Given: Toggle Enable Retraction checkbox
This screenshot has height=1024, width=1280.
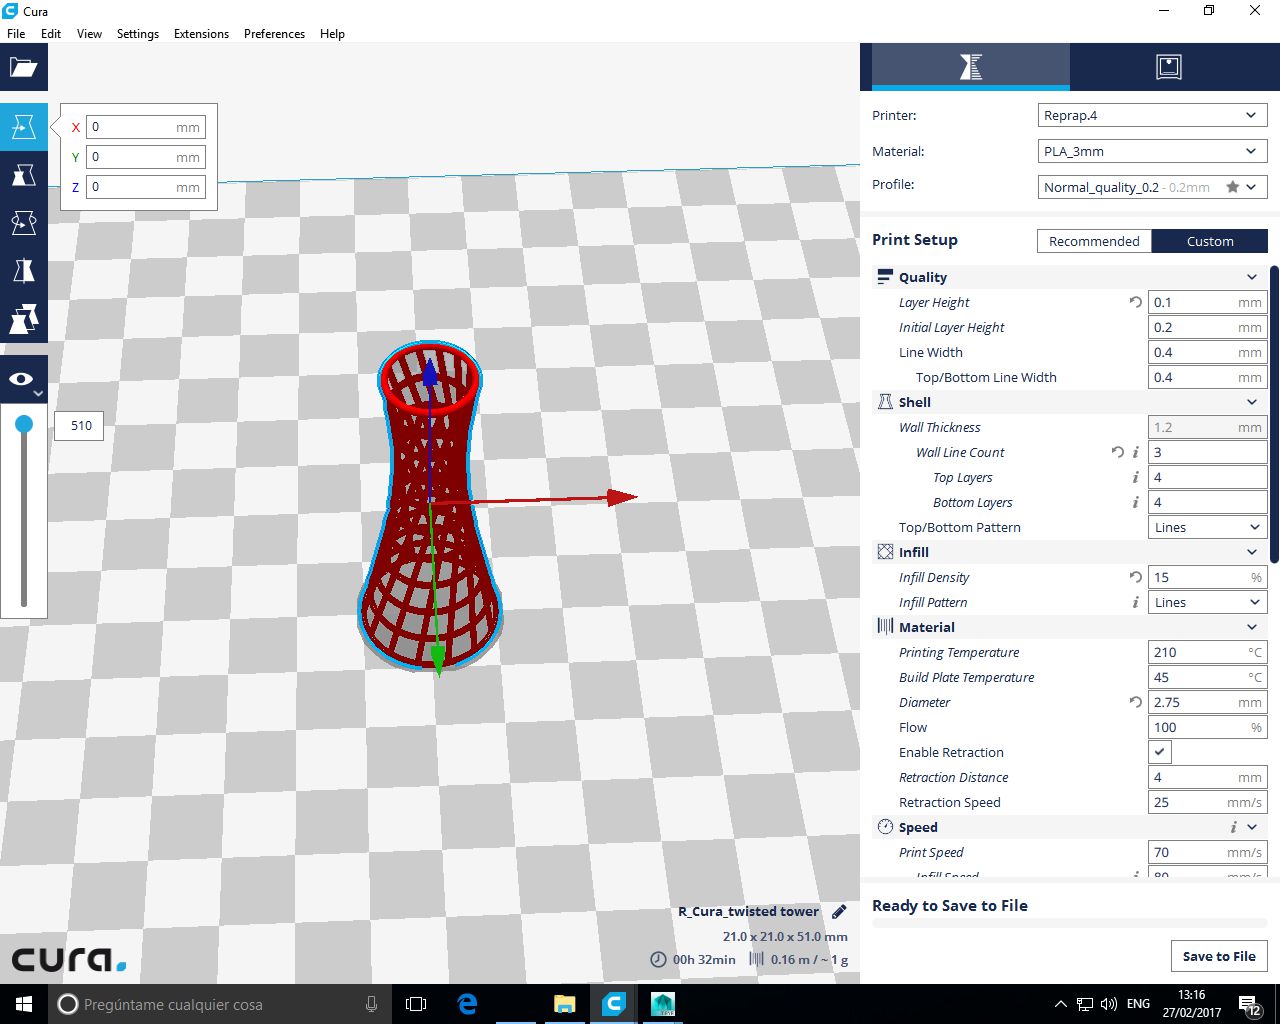Looking at the screenshot, I should (x=1160, y=752).
